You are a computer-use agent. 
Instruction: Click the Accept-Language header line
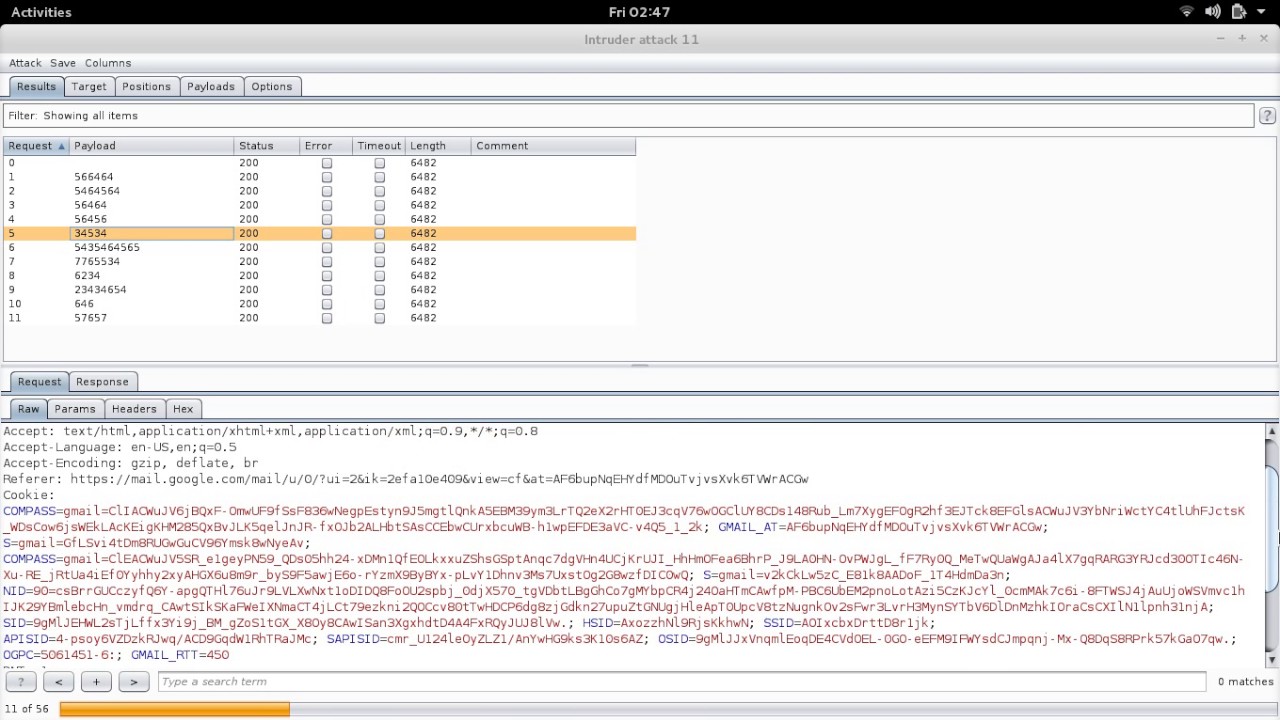[120, 447]
